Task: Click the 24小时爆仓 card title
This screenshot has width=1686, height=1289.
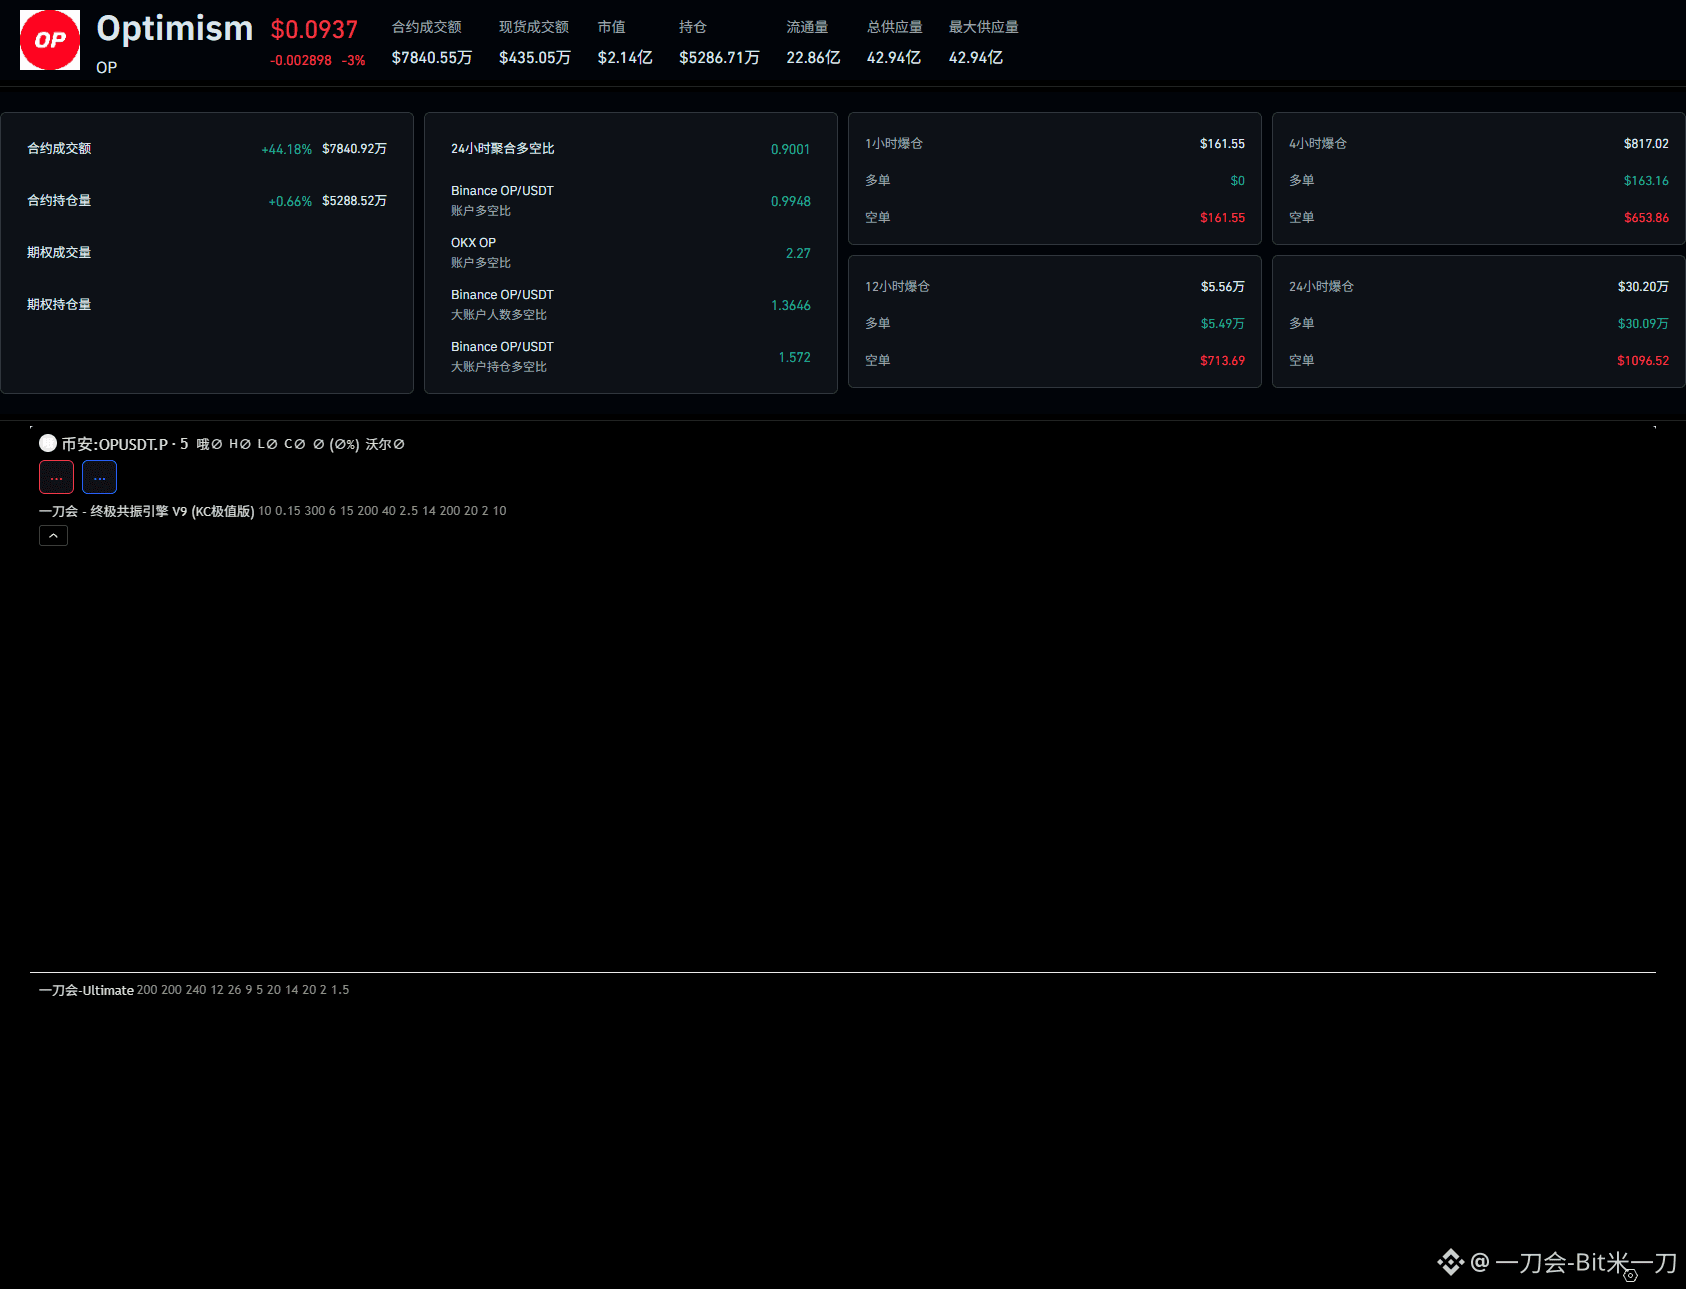Action: click(x=1322, y=286)
